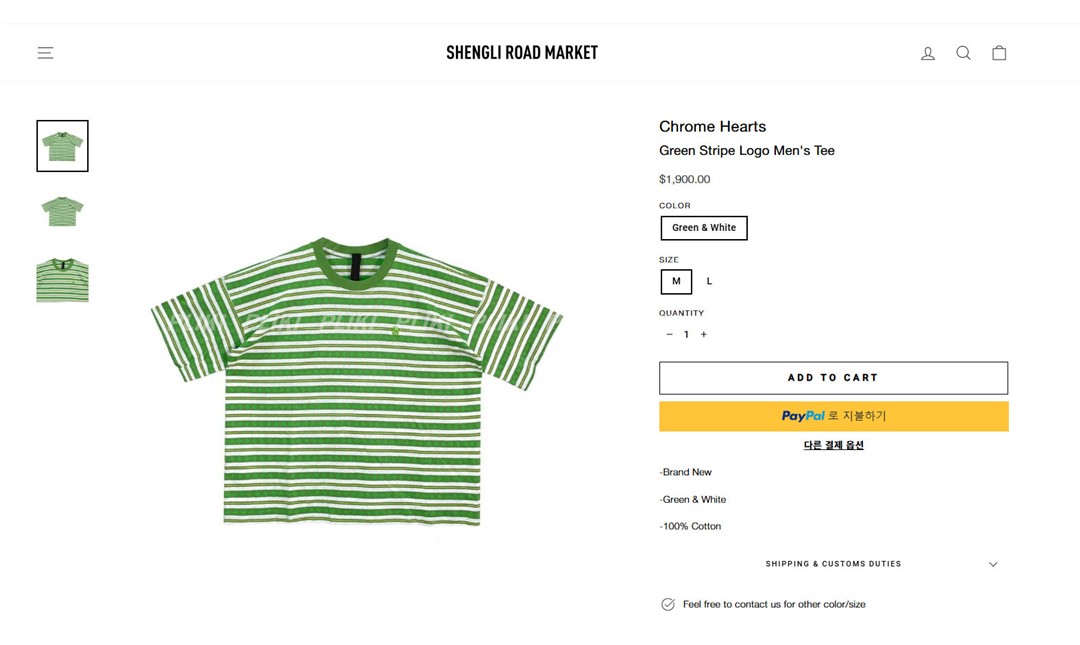Open the hamburger navigation menu
The width and height of the screenshot is (1080, 645).
click(x=45, y=53)
